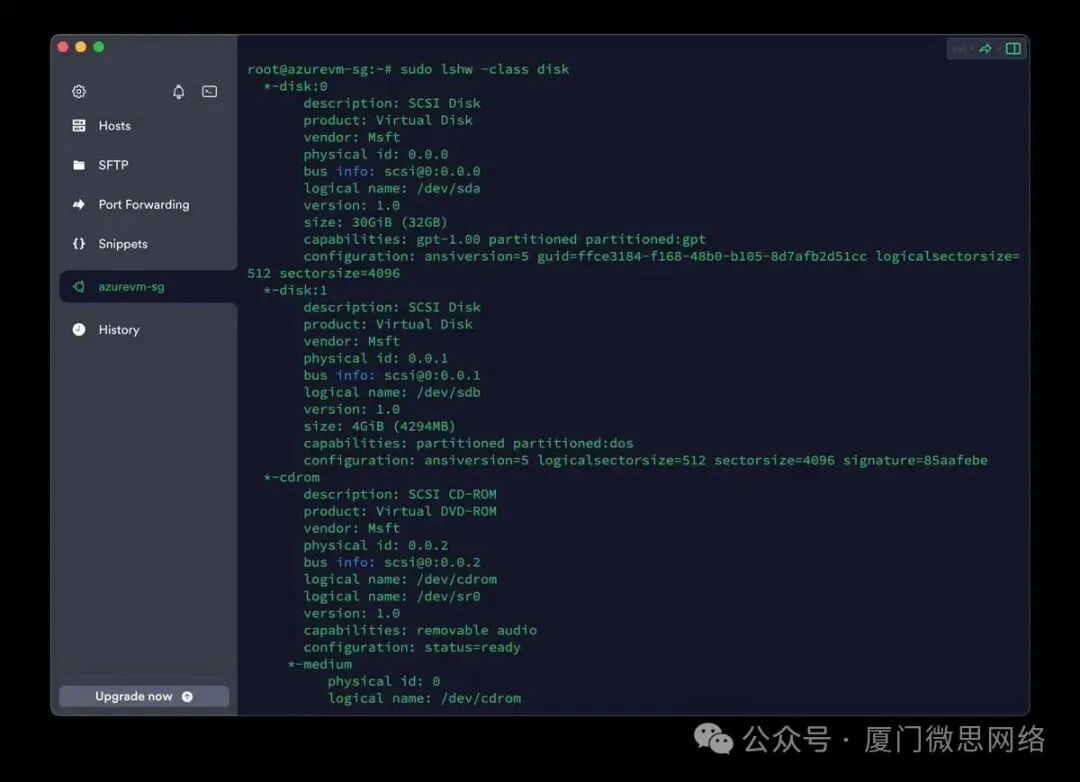
Task: Click 'physical id: 0.0.2' line
Action: (375, 545)
